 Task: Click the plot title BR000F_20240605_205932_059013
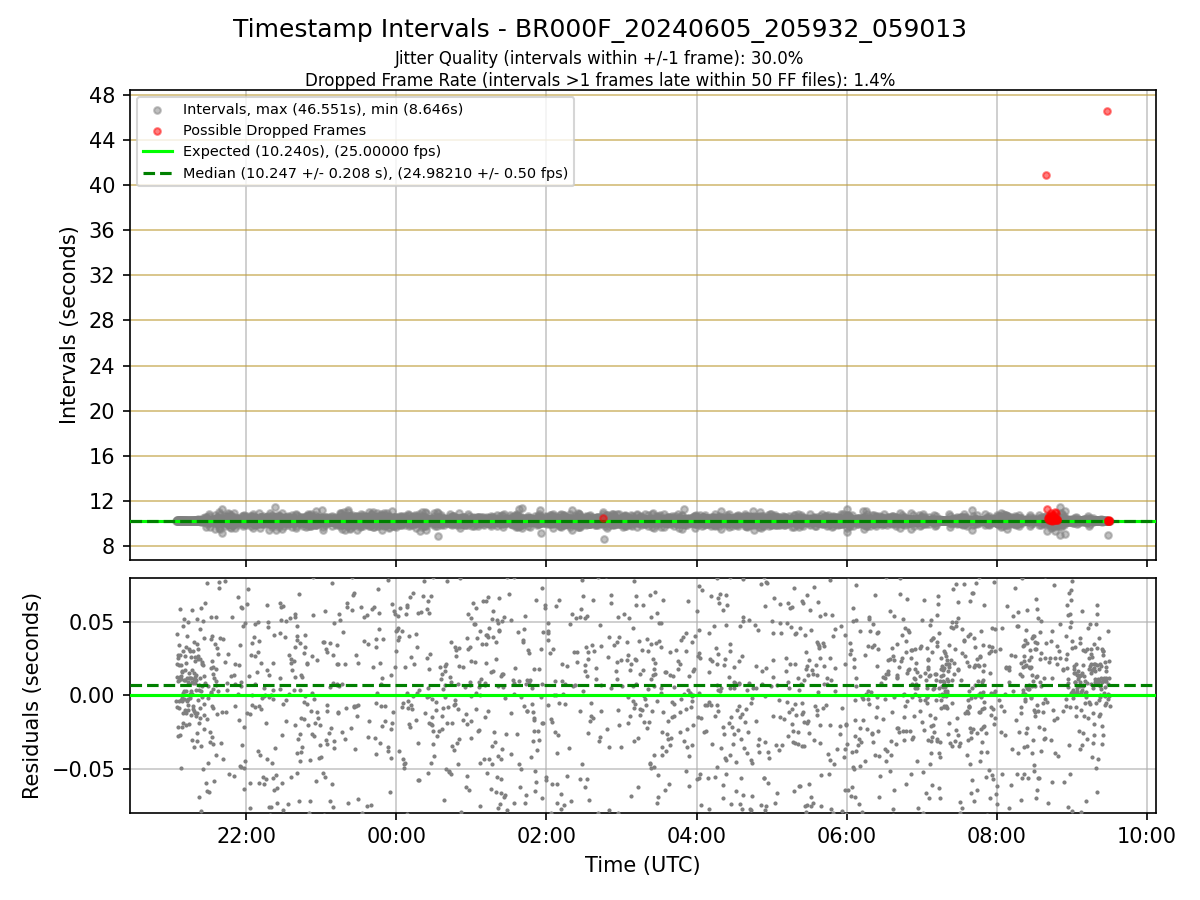tap(599, 29)
